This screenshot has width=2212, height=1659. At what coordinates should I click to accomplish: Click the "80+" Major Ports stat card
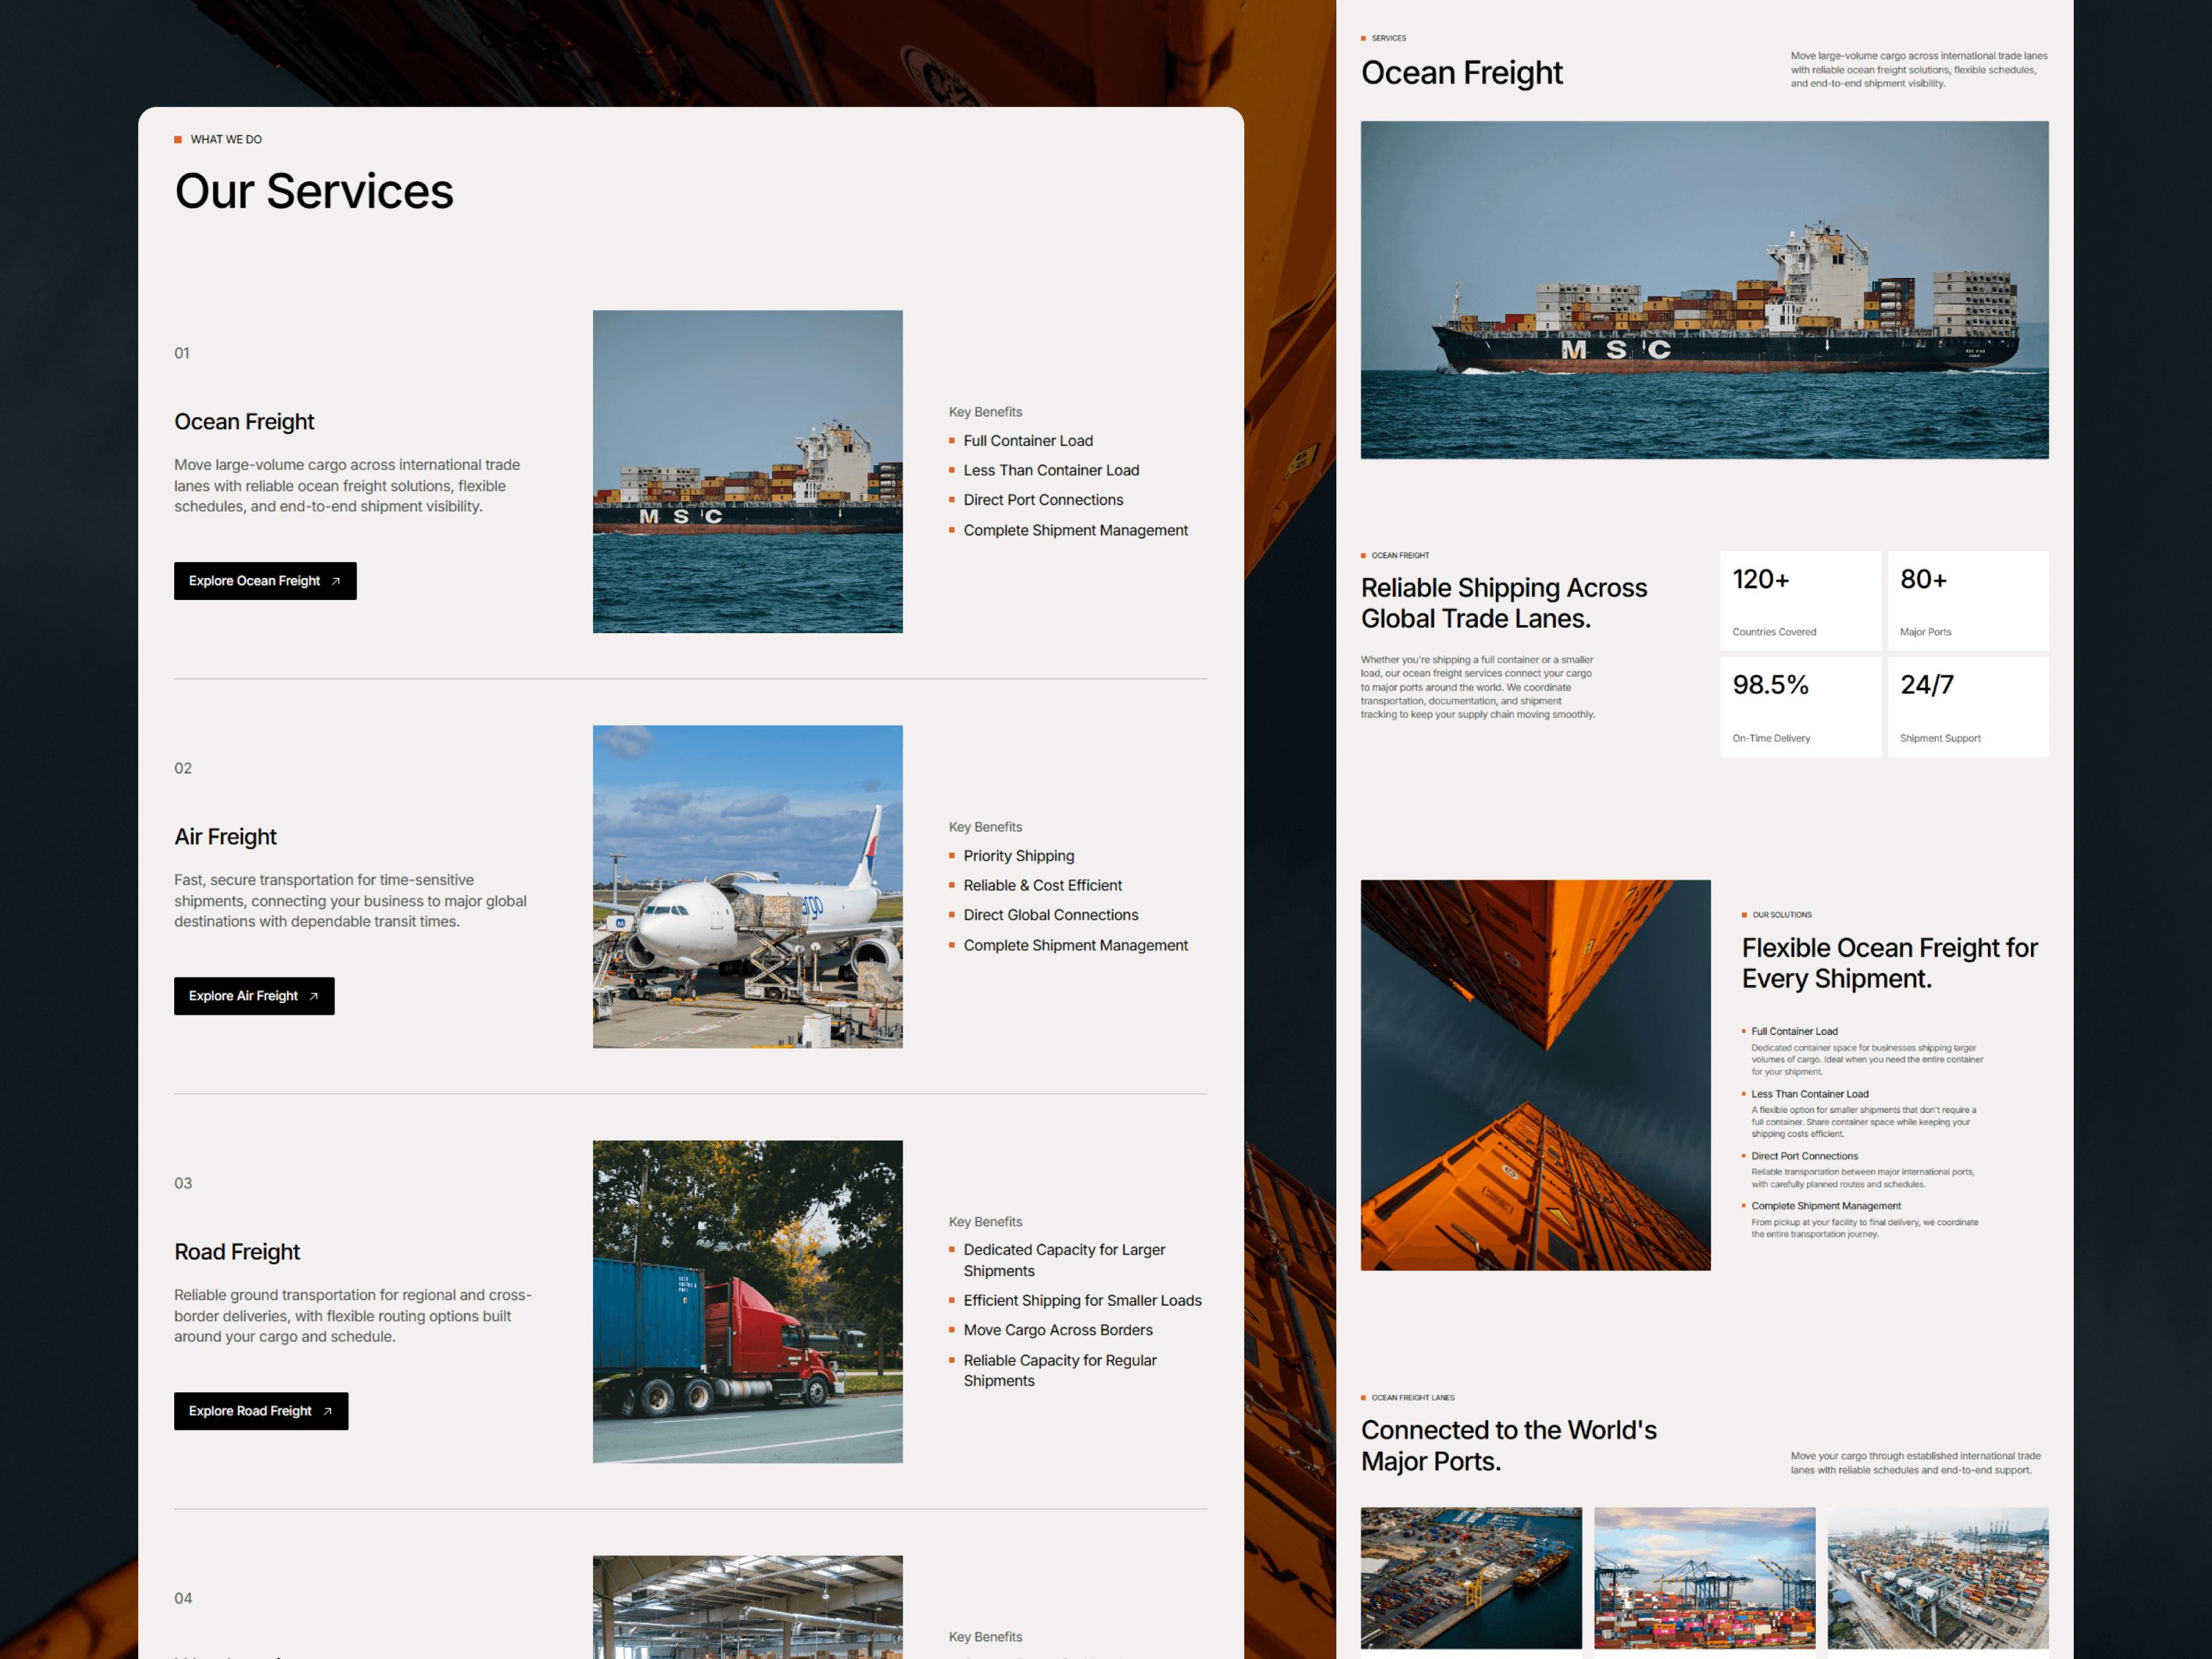coord(1968,601)
